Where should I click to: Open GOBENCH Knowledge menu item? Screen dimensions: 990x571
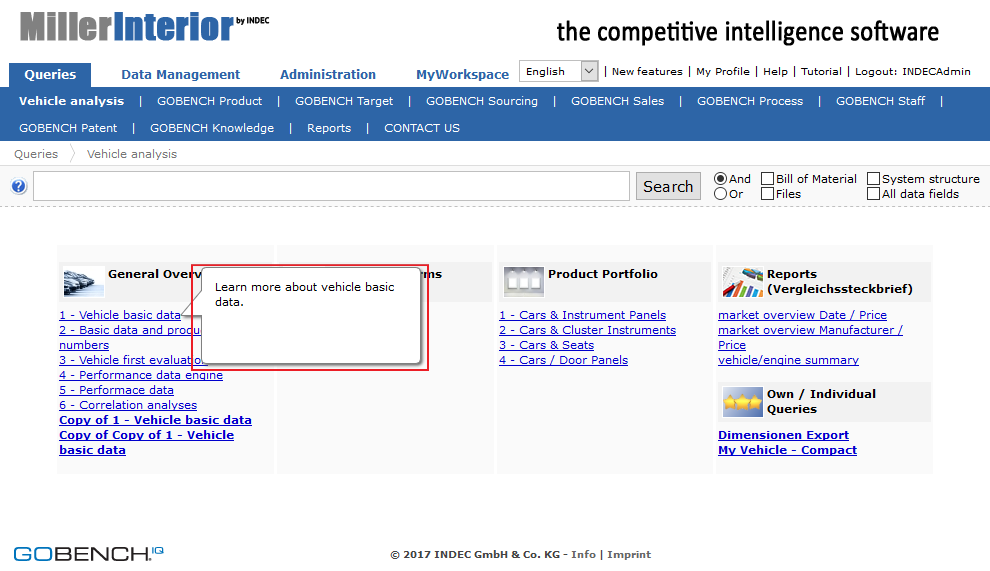point(212,128)
